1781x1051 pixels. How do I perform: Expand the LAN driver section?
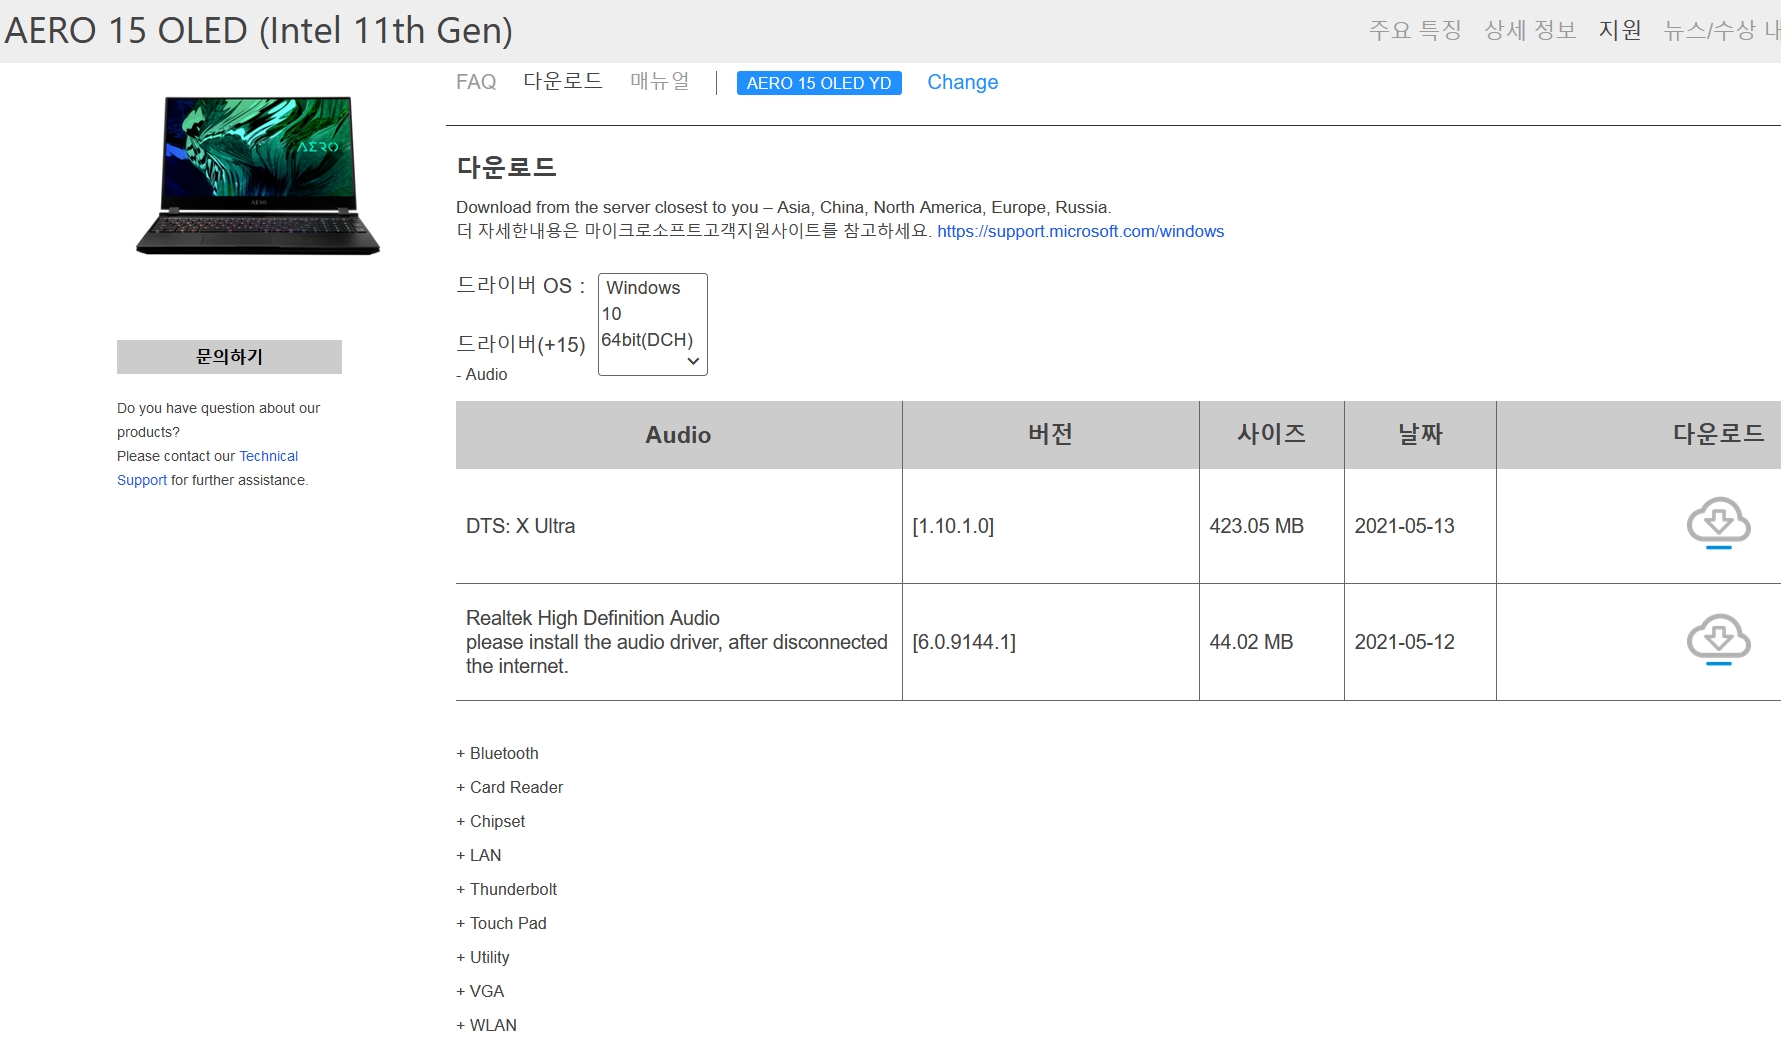478,855
